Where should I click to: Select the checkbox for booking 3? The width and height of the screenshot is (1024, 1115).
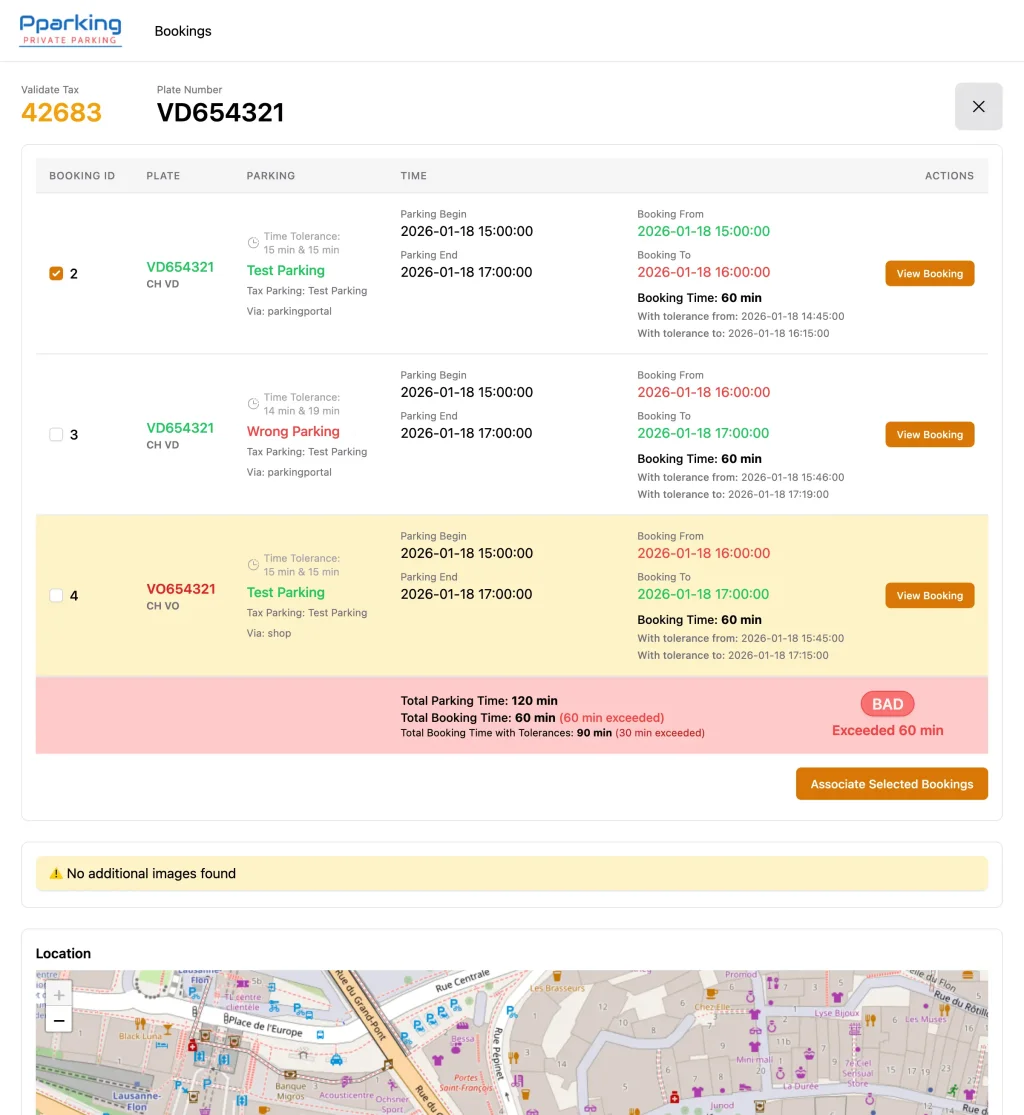(x=56, y=435)
